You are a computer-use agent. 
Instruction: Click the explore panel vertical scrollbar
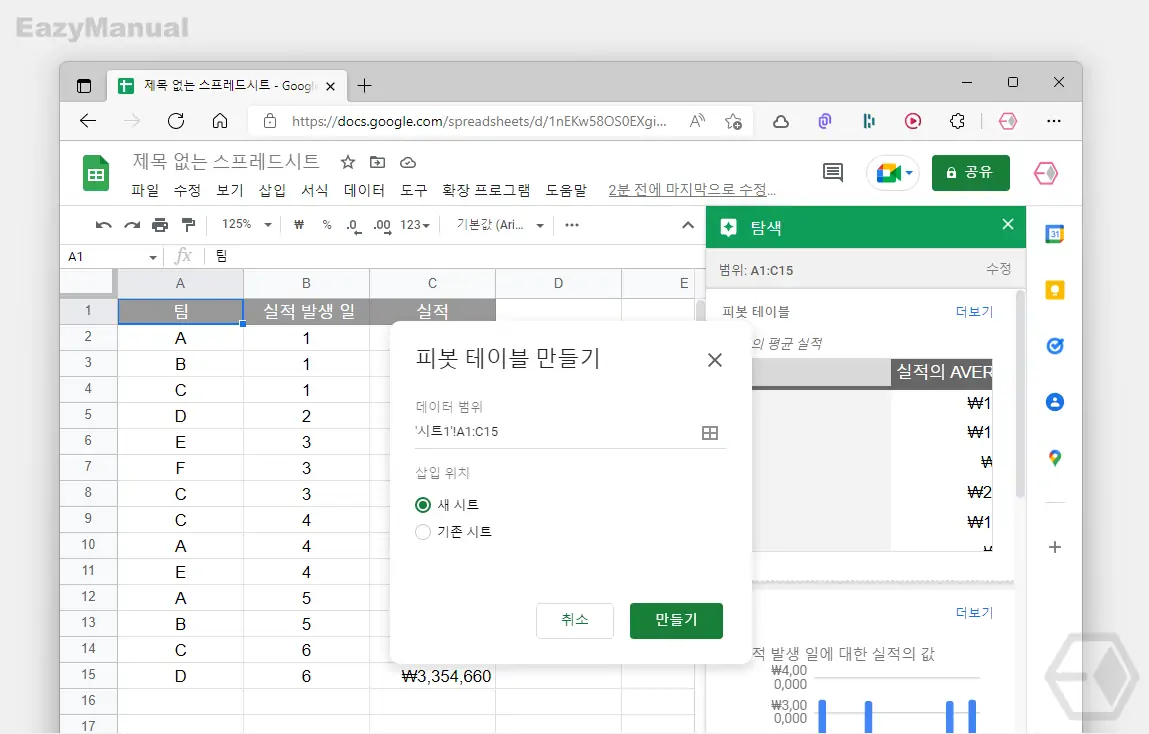point(1019,396)
